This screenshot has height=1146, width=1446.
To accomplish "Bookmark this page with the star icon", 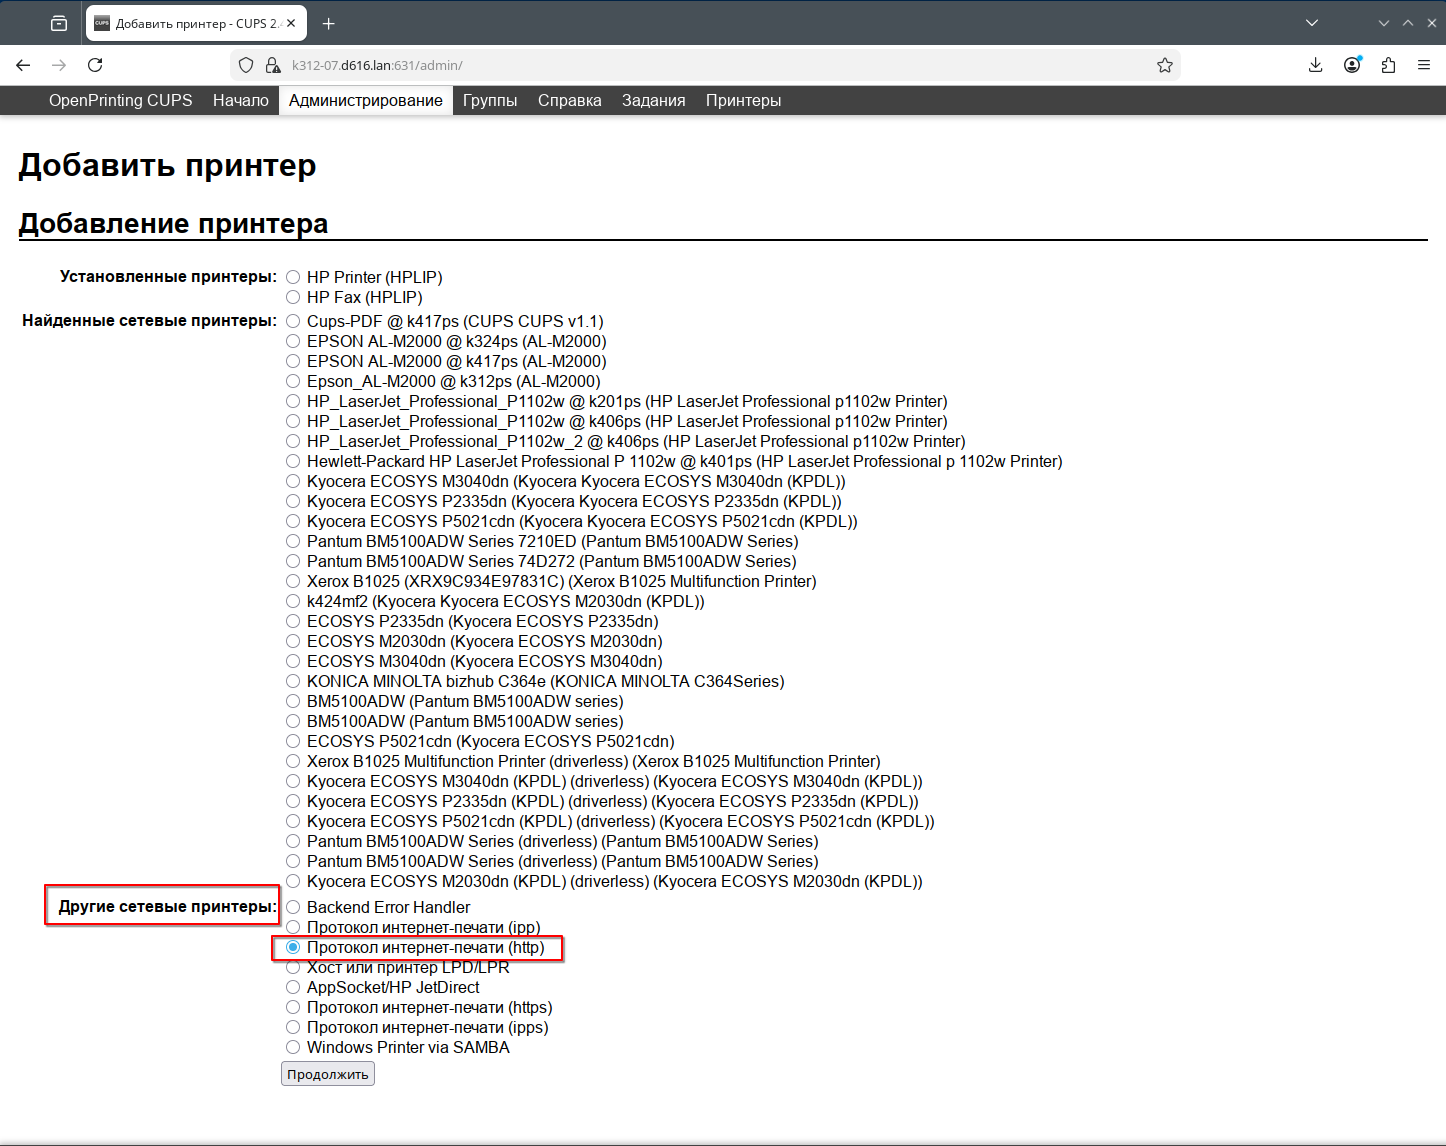I will tap(1165, 65).
